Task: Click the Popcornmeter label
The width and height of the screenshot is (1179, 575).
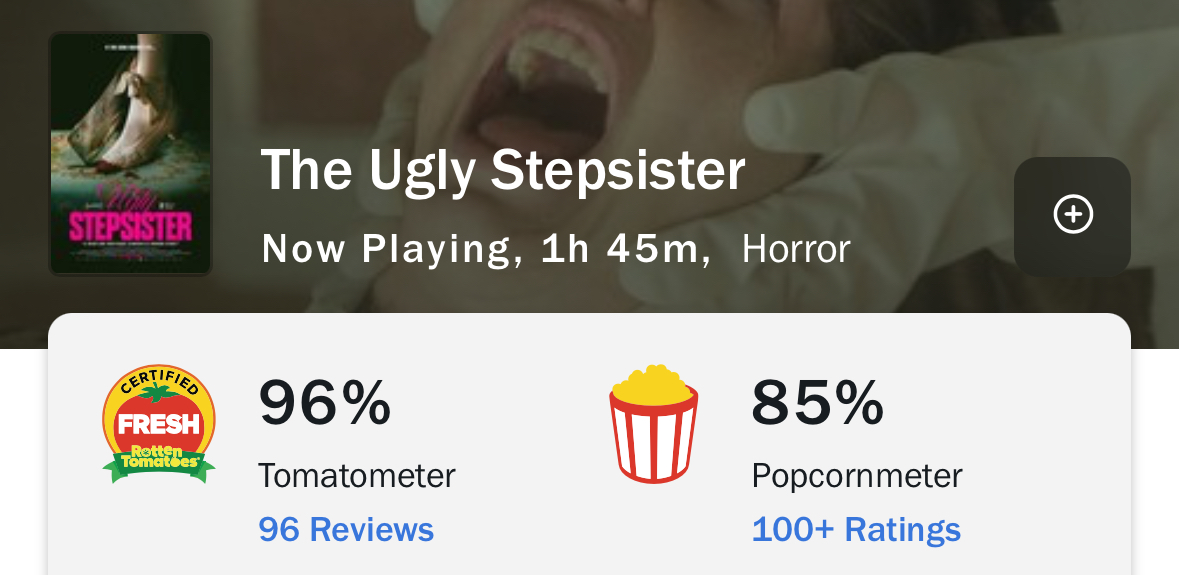Action: (857, 475)
